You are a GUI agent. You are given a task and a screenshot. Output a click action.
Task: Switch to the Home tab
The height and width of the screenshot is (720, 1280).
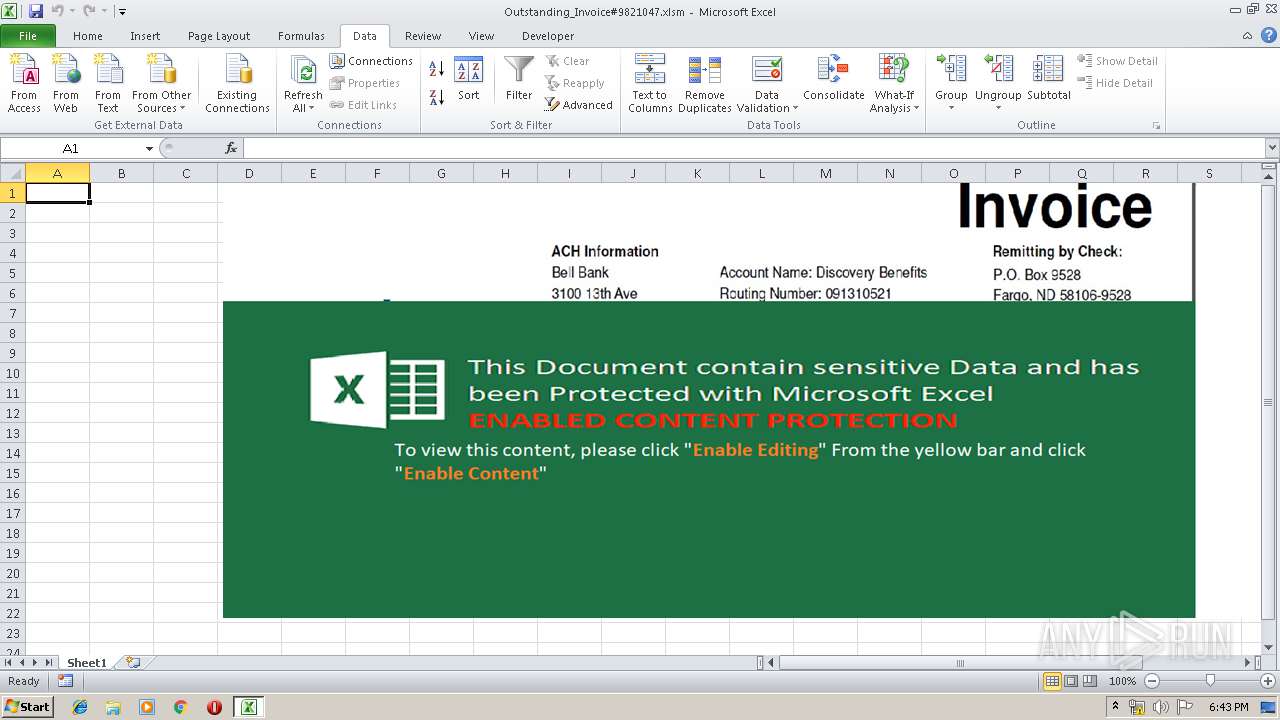click(88, 36)
